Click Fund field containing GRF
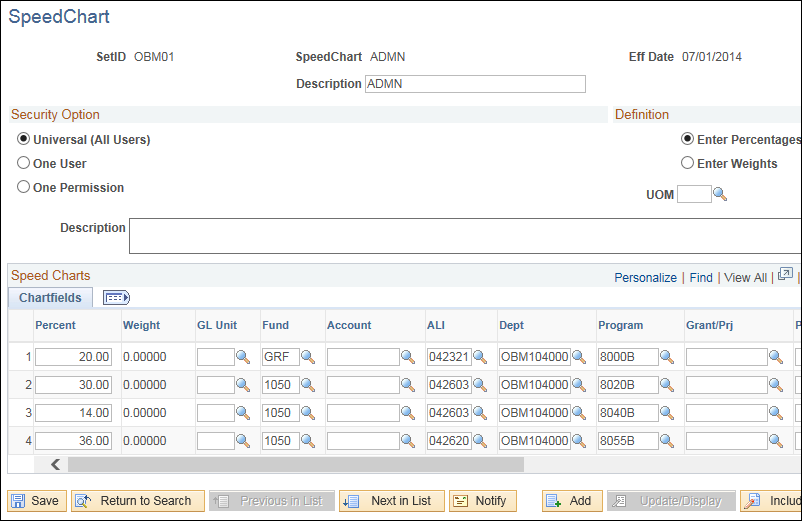The height and width of the screenshot is (521, 802). (281, 357)
